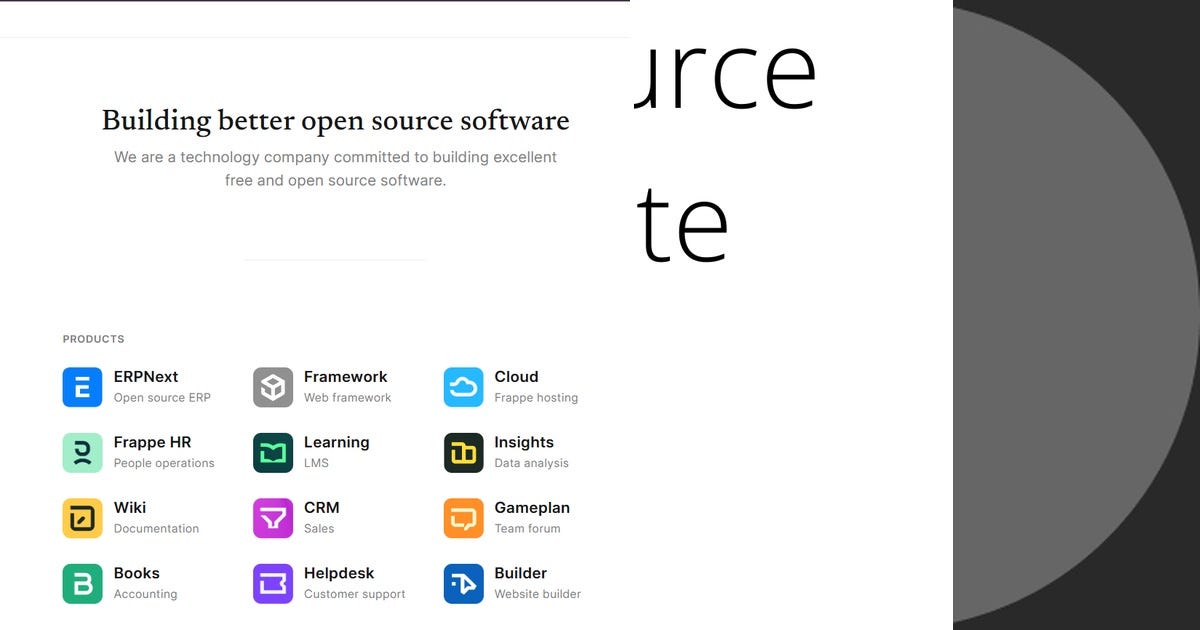Click the purple CRM funnel icon

point(272,517)
